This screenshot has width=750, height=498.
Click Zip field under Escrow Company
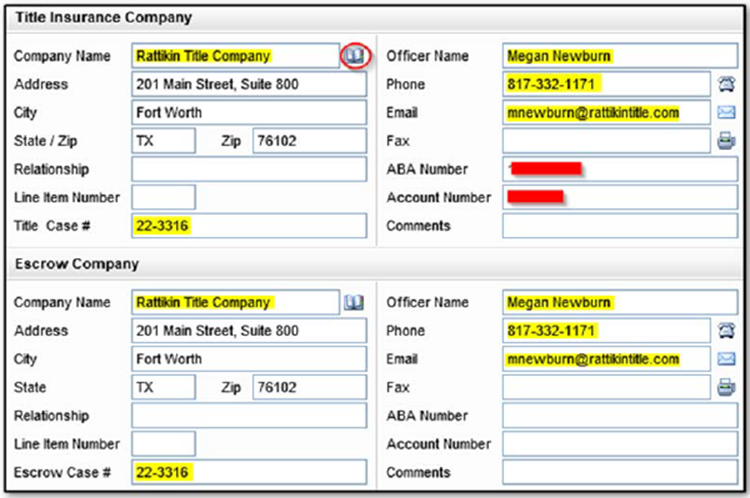[x=309, y=387]
